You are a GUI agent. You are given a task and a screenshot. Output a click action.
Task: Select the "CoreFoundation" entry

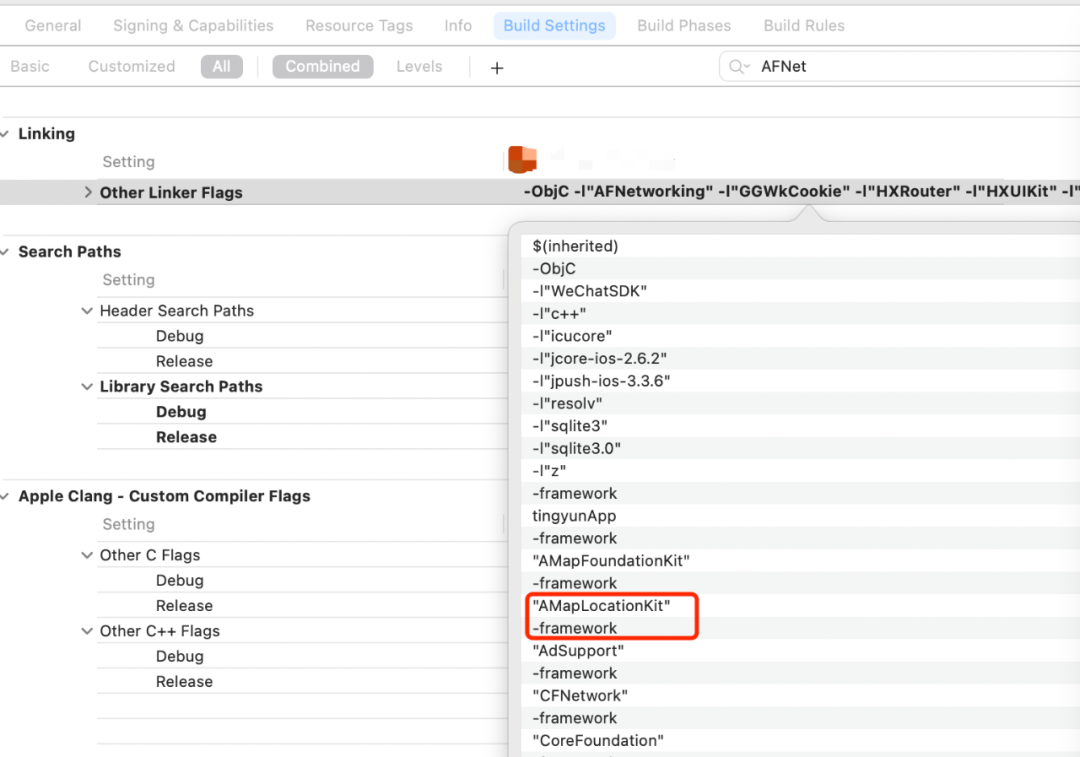click(x=800, y=740)
